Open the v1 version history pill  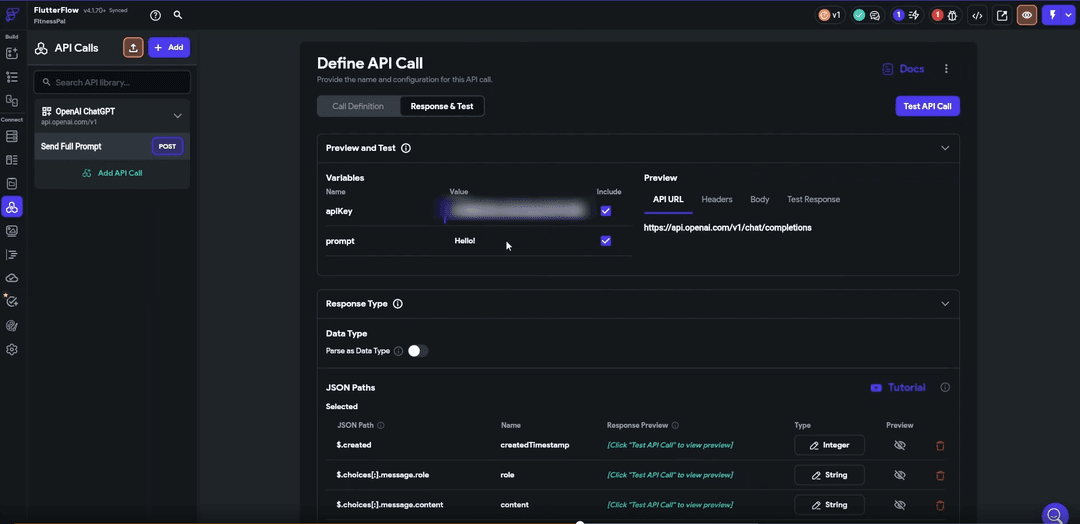click(x=830, y=15)
